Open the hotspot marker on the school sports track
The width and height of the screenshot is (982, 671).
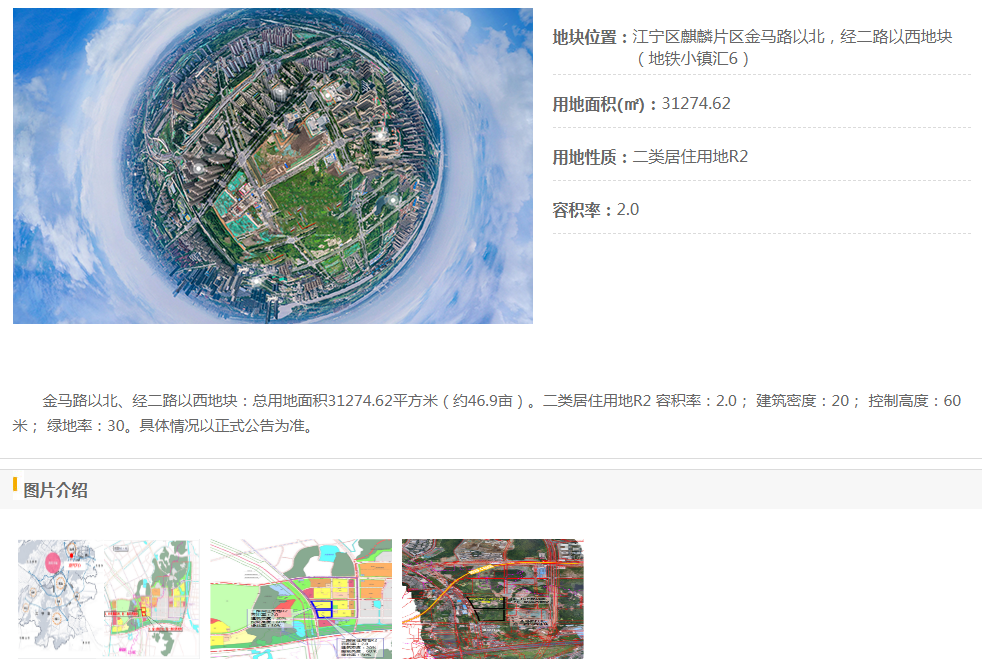[x=327, y=95]
